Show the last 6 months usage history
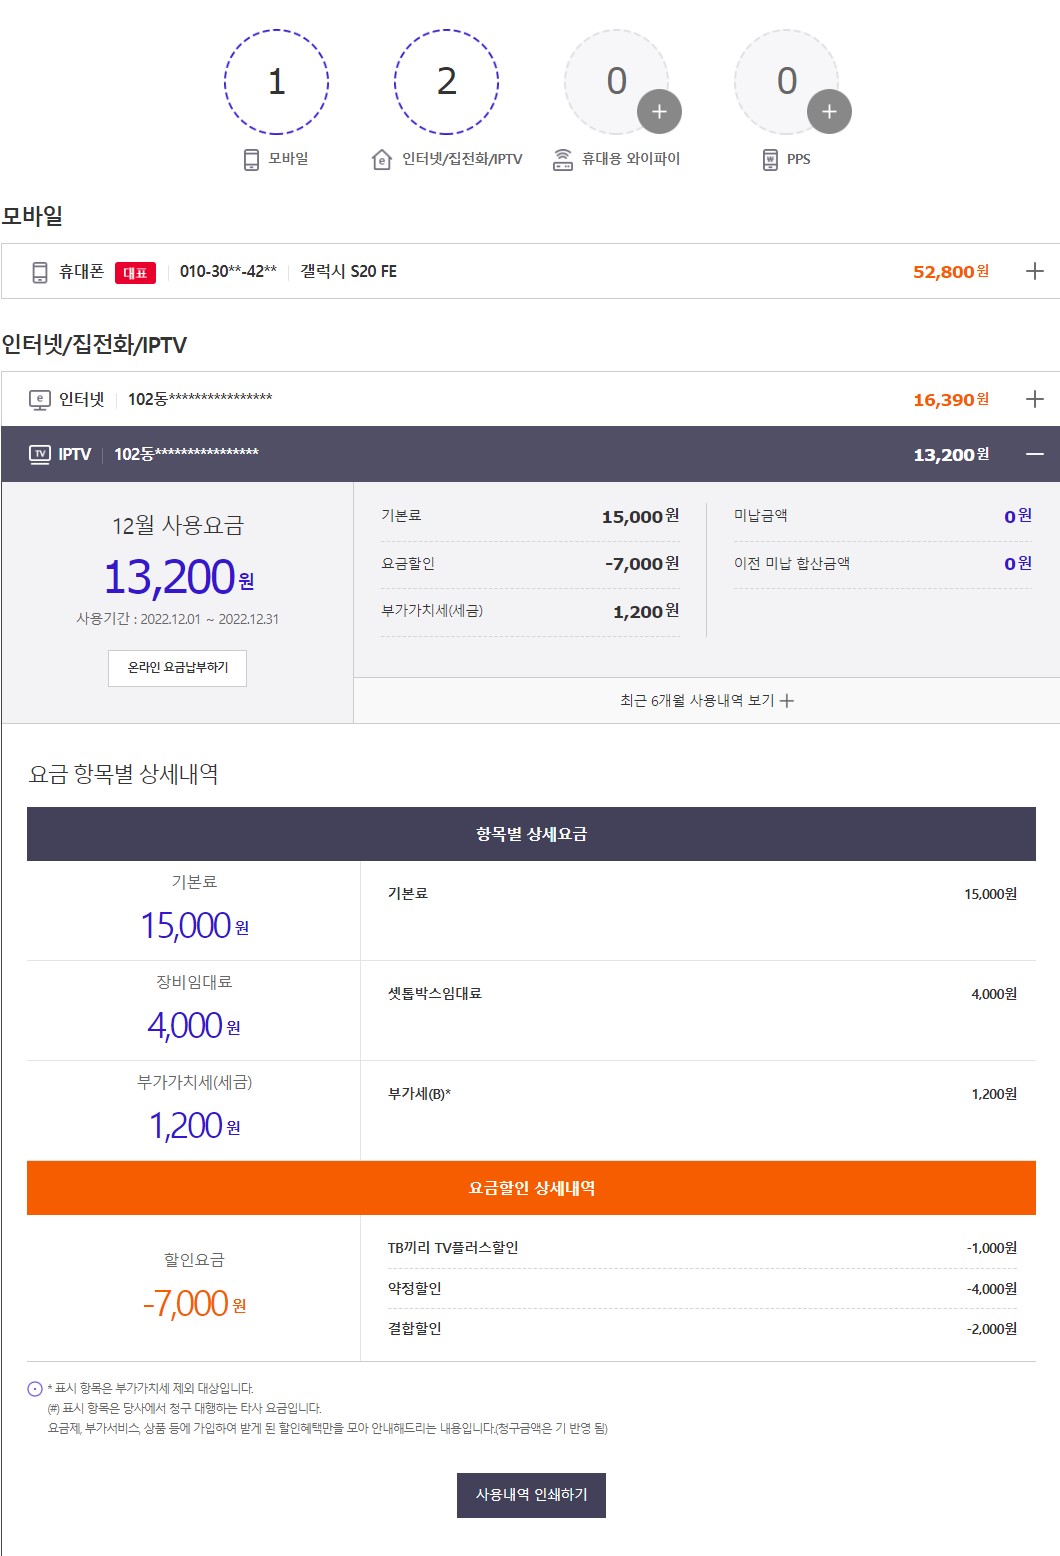 [x=706, y=701]
